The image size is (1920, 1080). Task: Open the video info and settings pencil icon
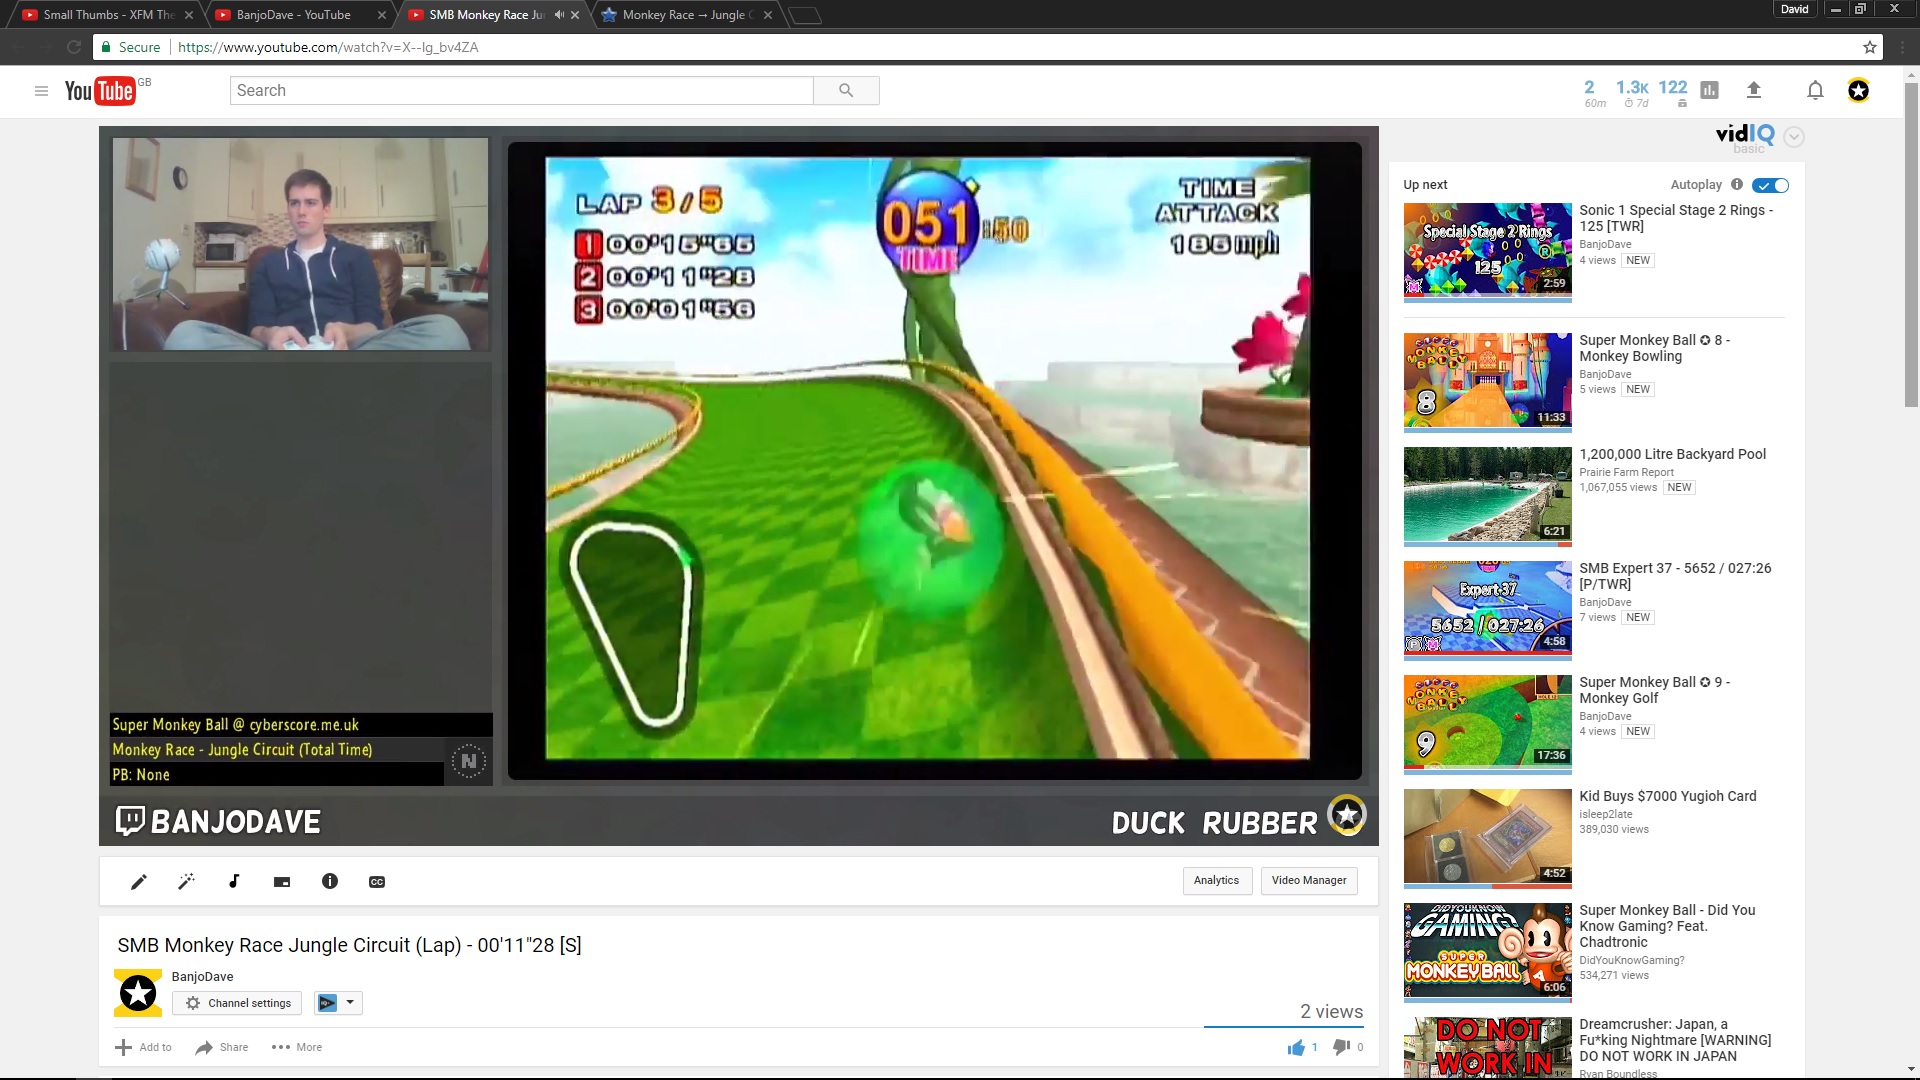click(x=139, y=881)
